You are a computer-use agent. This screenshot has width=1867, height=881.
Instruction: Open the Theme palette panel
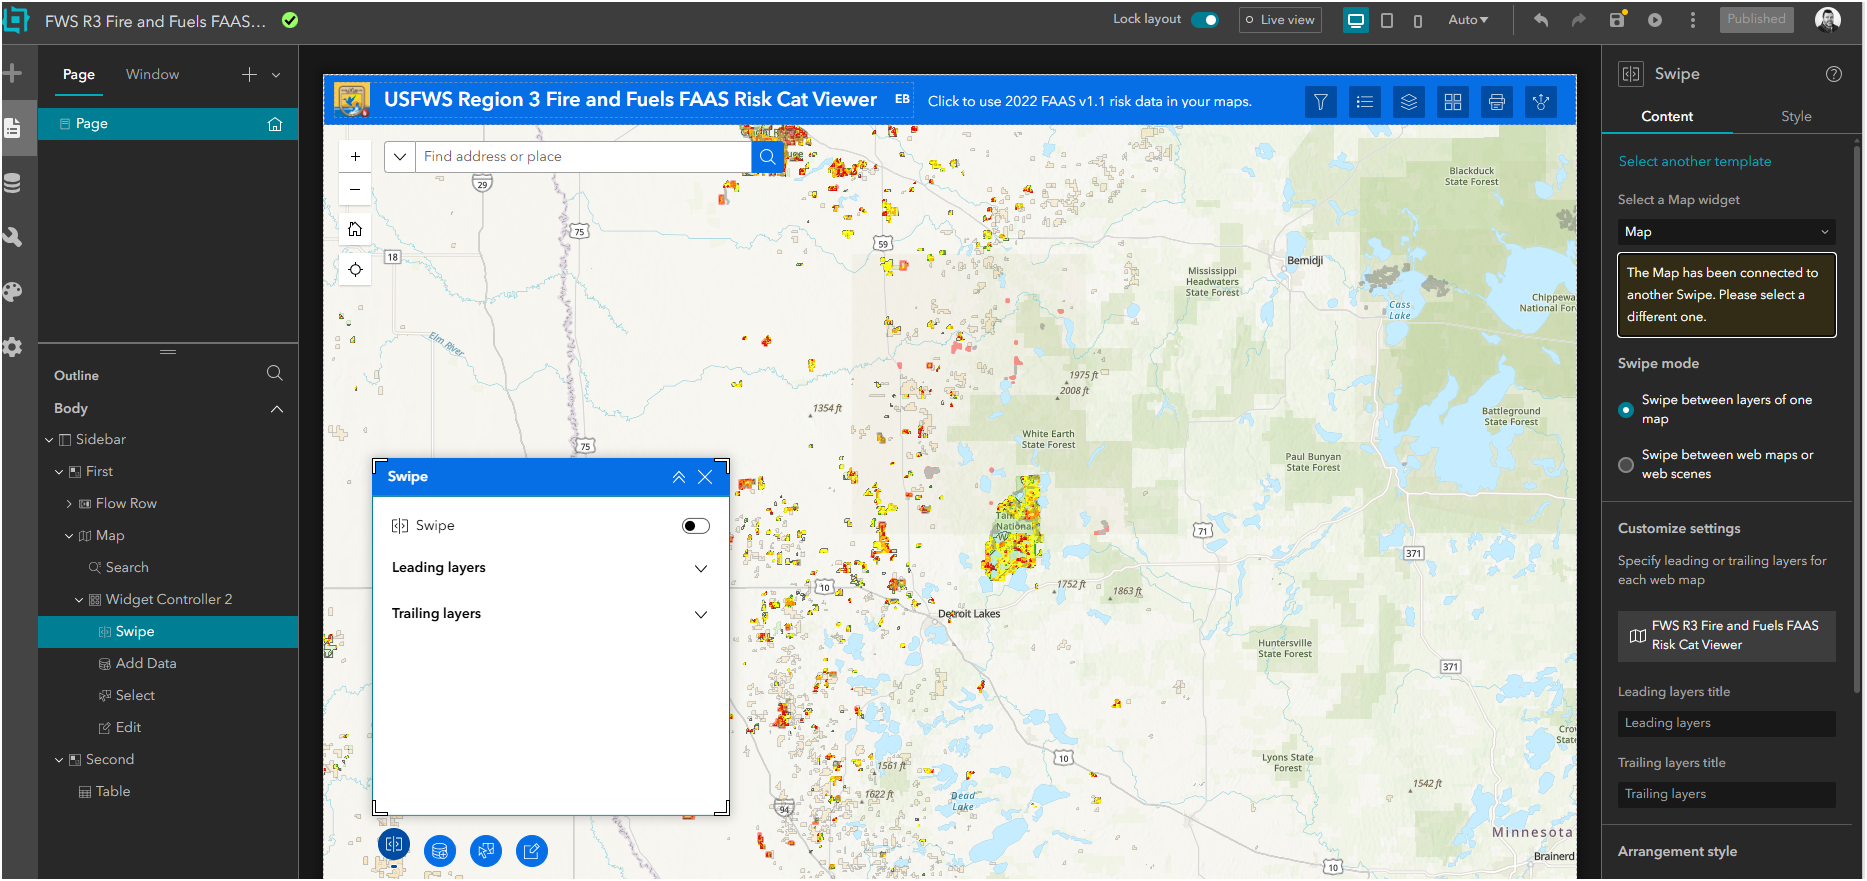tap(13, 292)
